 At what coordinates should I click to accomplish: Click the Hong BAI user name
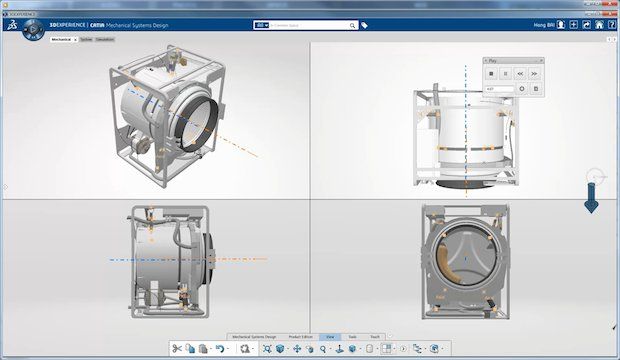(x=544, y=25)
